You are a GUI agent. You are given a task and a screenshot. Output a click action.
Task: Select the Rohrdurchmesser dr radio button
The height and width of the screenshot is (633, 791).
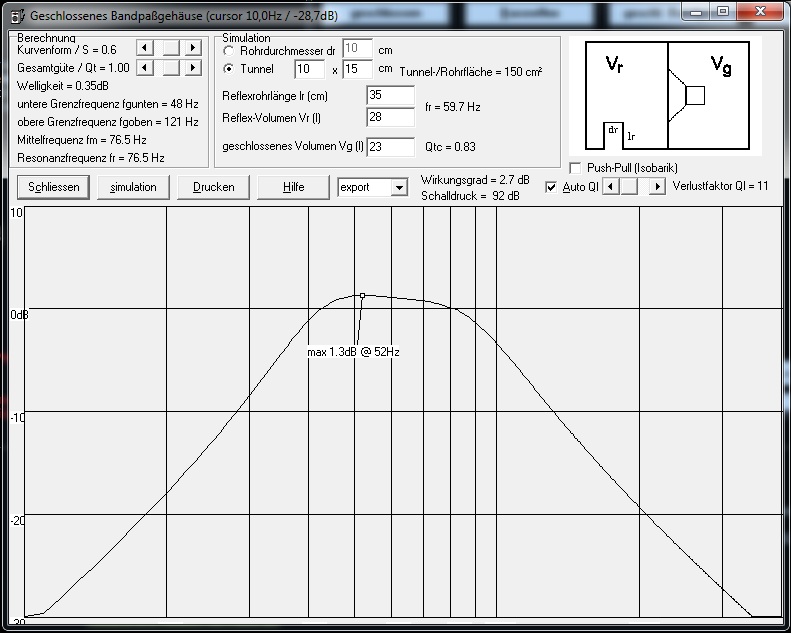click(x=230, y=50)
